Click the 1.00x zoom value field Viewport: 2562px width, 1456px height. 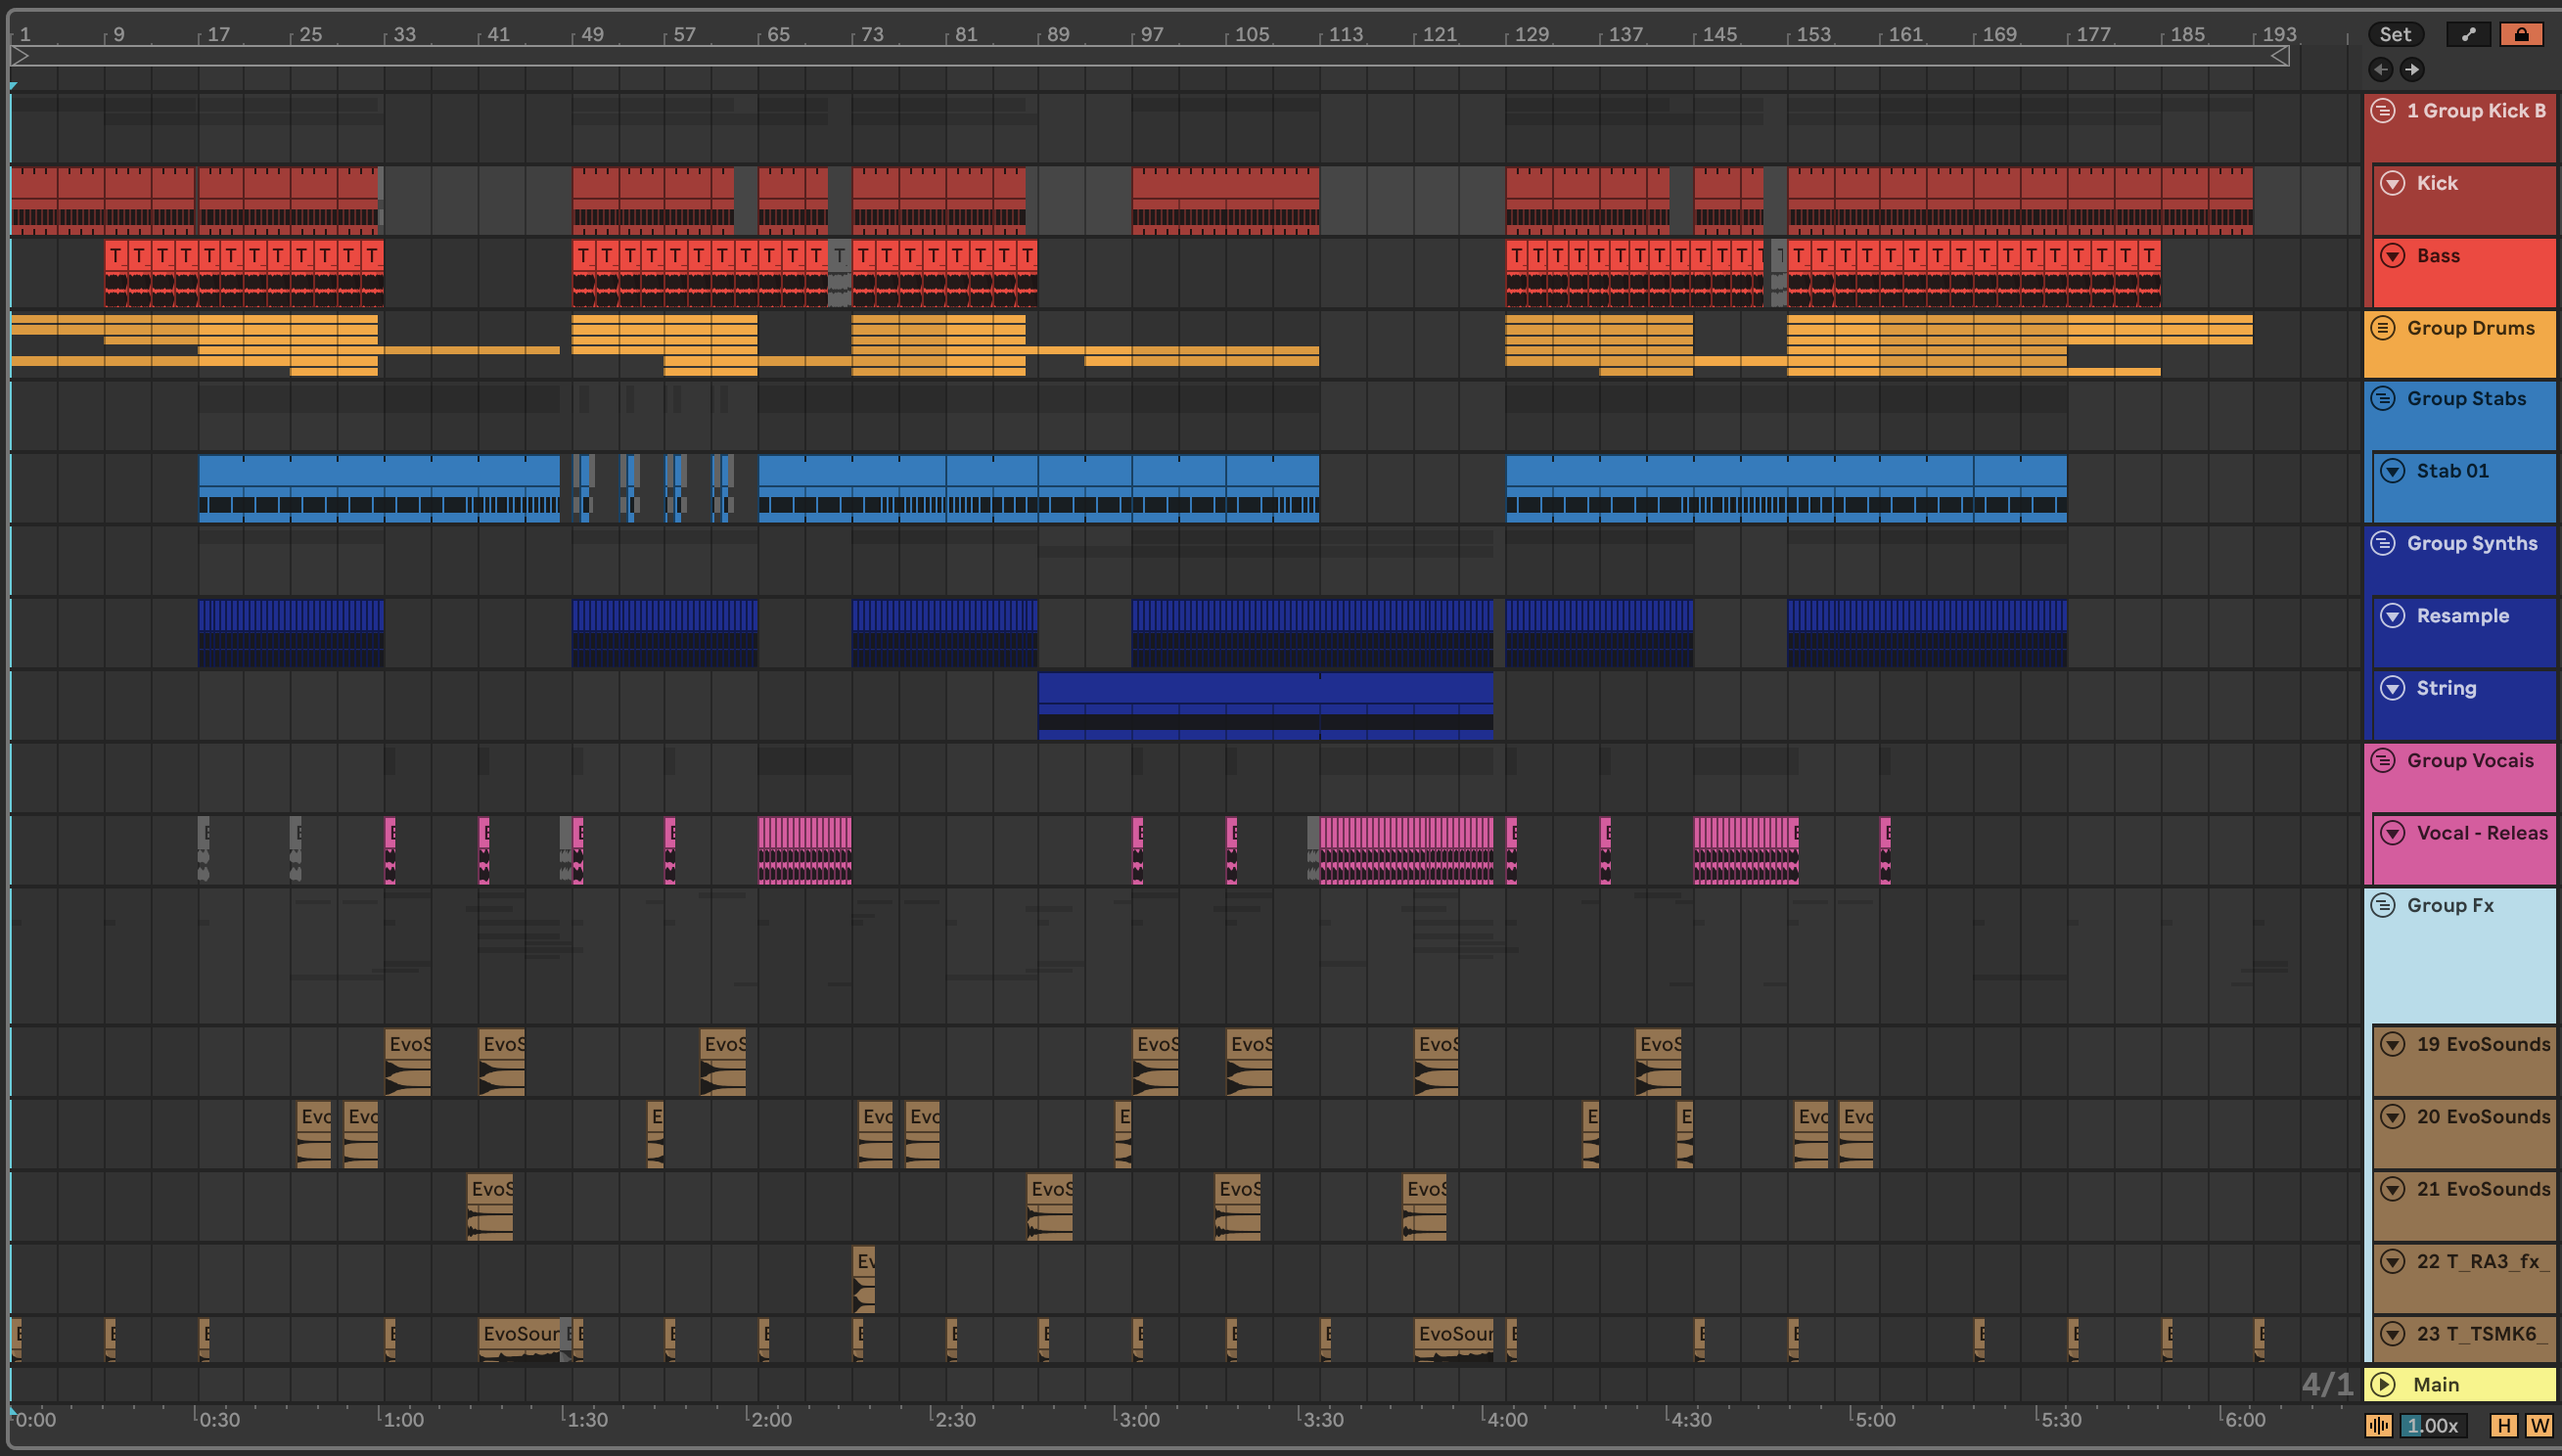click(2431, 1425)
